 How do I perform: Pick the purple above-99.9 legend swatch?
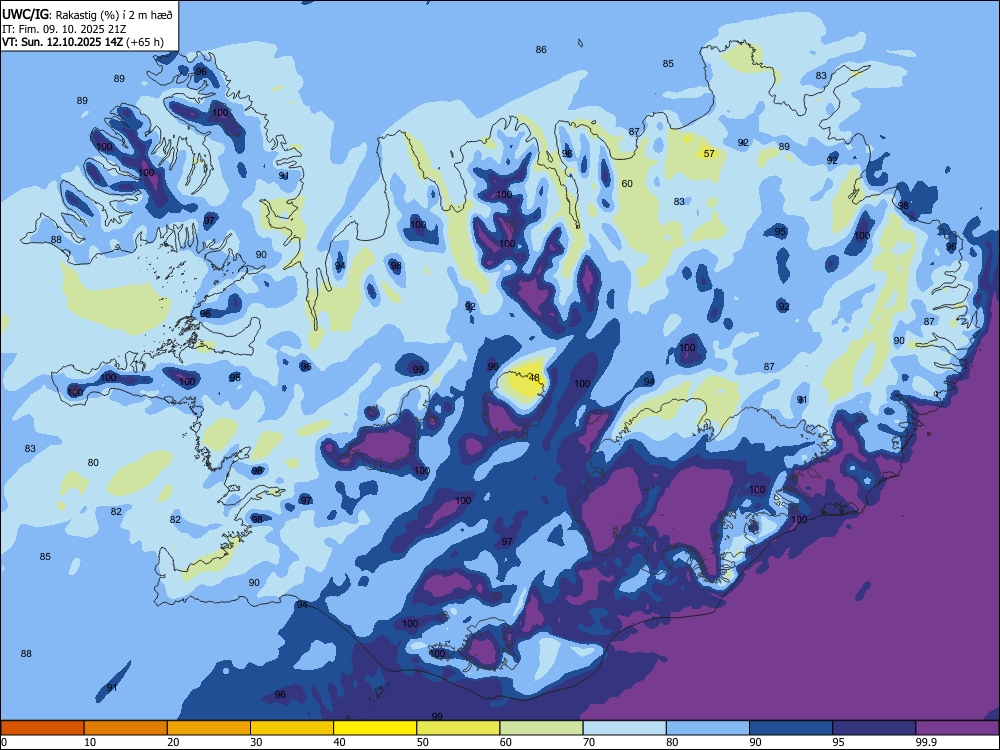click(957, 728)
